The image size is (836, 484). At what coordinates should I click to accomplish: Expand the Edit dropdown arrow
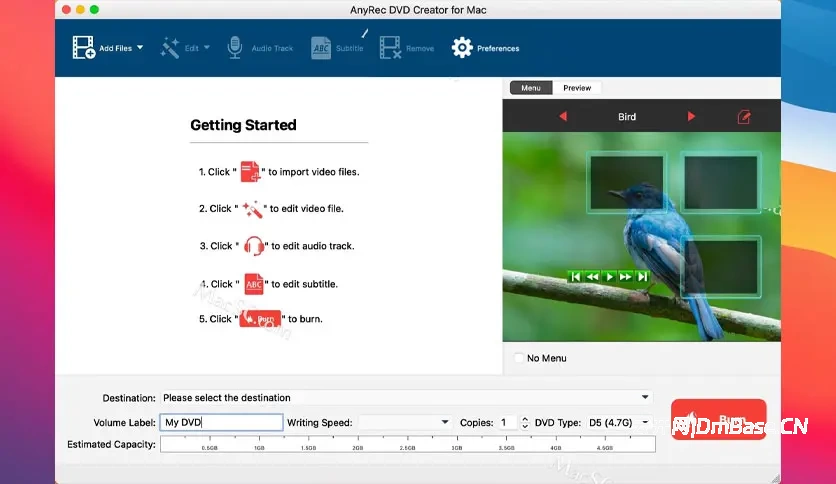(x=207, y=47)
